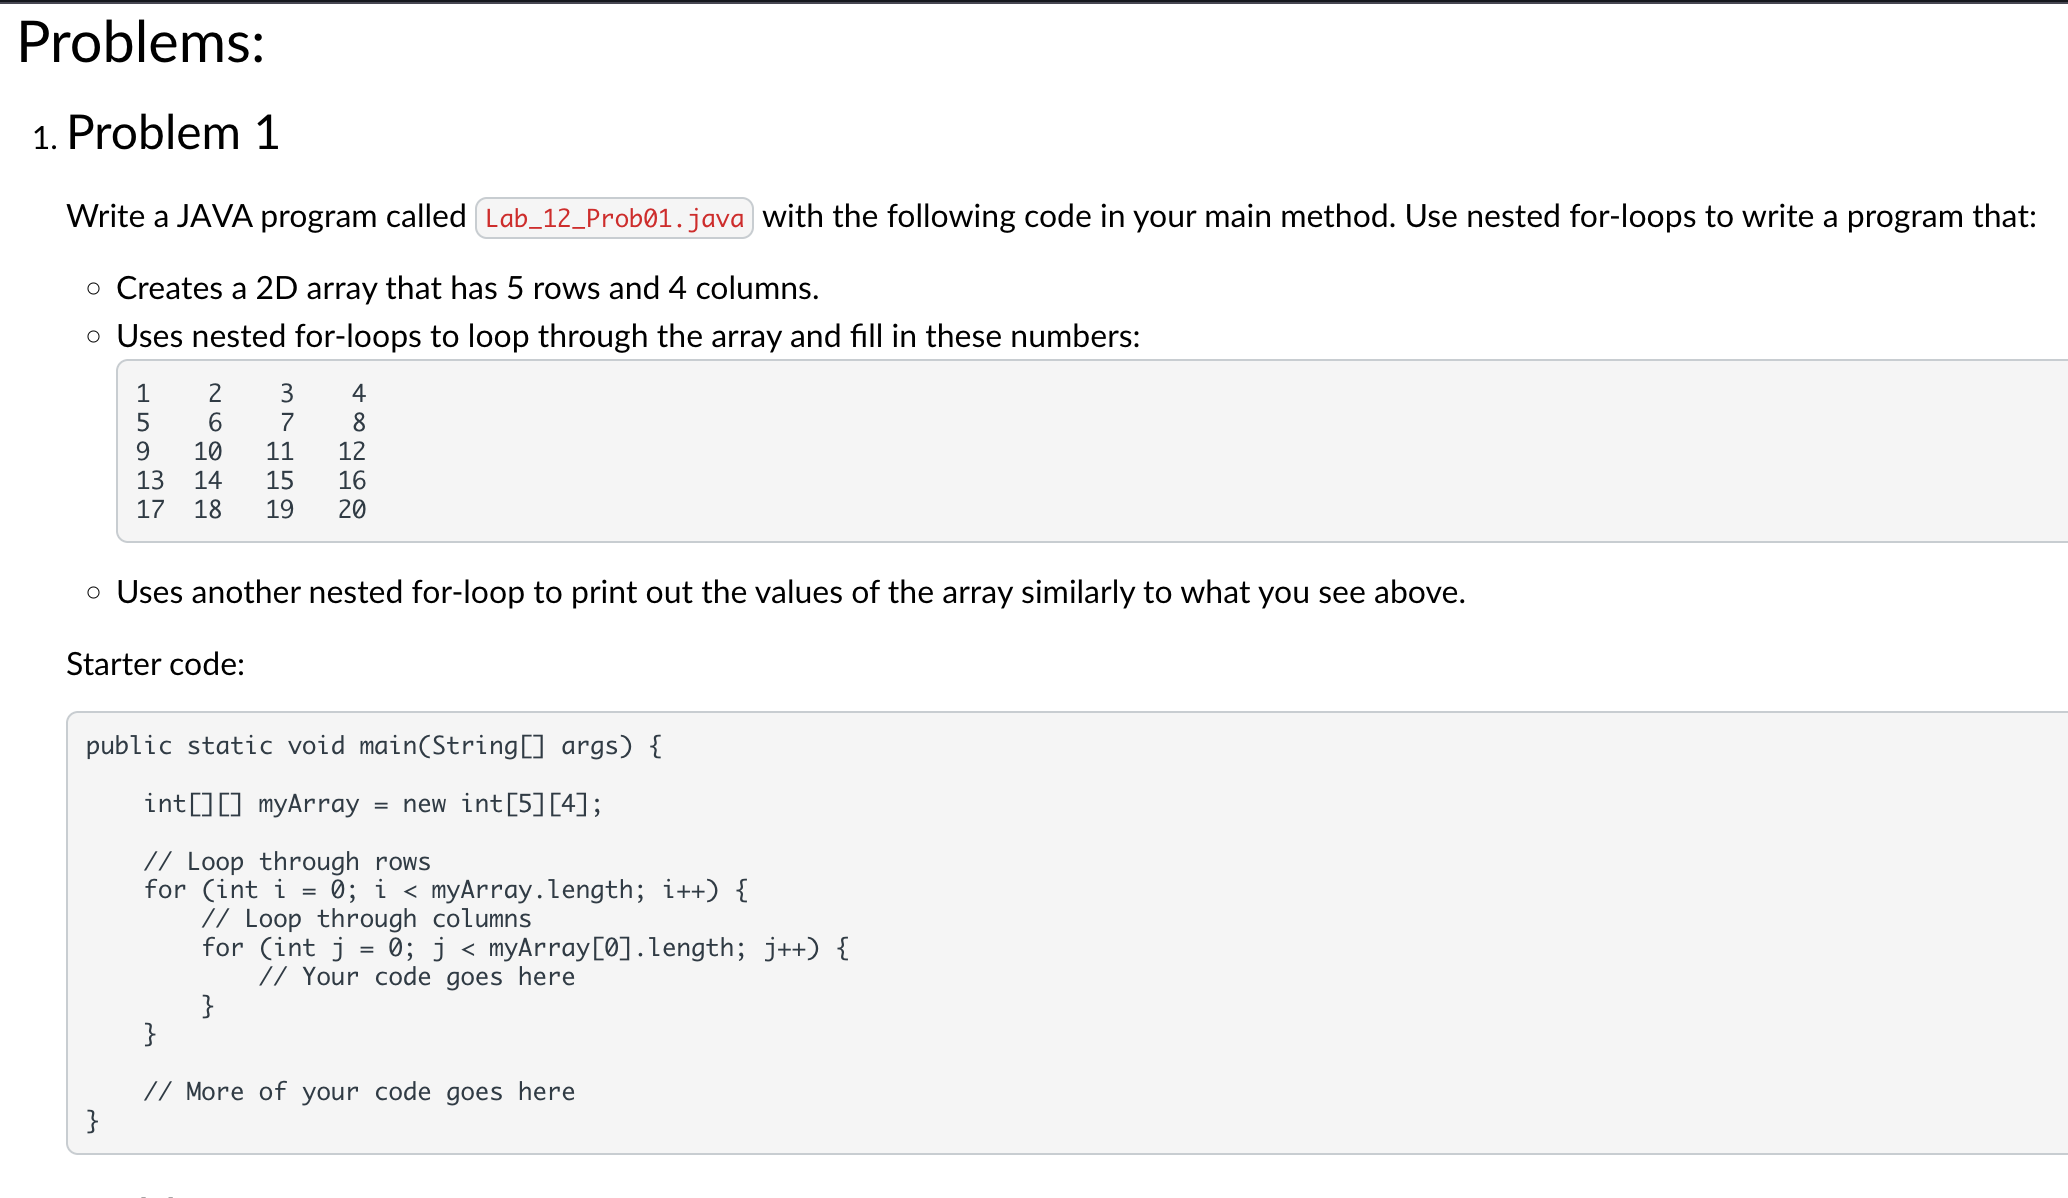Click the bullet beside "Uses nested for-loops"

(94, 337)
